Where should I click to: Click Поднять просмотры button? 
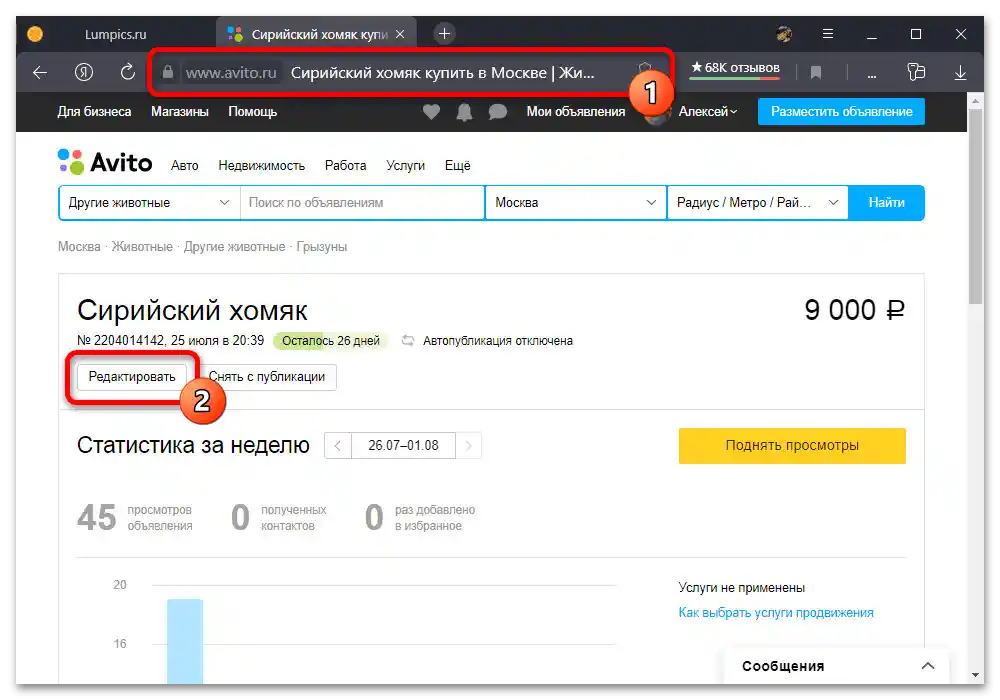[792, 446]
